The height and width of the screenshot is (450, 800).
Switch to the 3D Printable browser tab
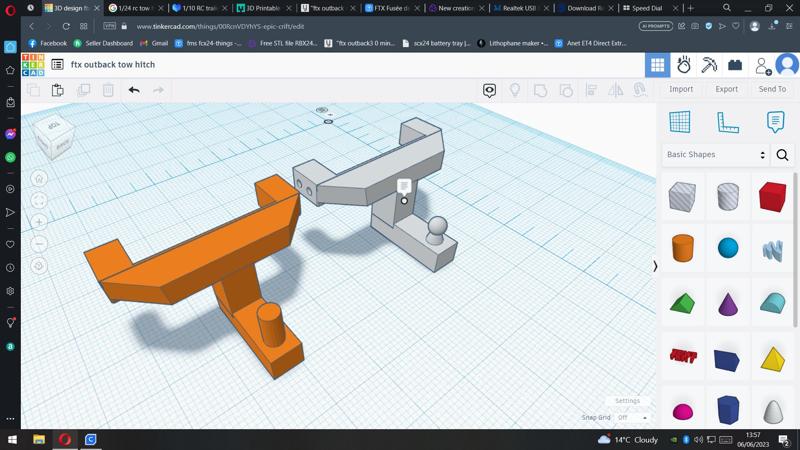coord(263,8)
